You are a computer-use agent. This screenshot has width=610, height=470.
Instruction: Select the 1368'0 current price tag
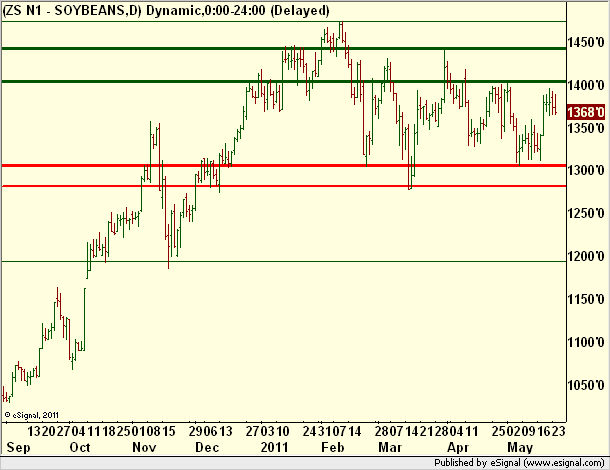(x=586, y=112)
